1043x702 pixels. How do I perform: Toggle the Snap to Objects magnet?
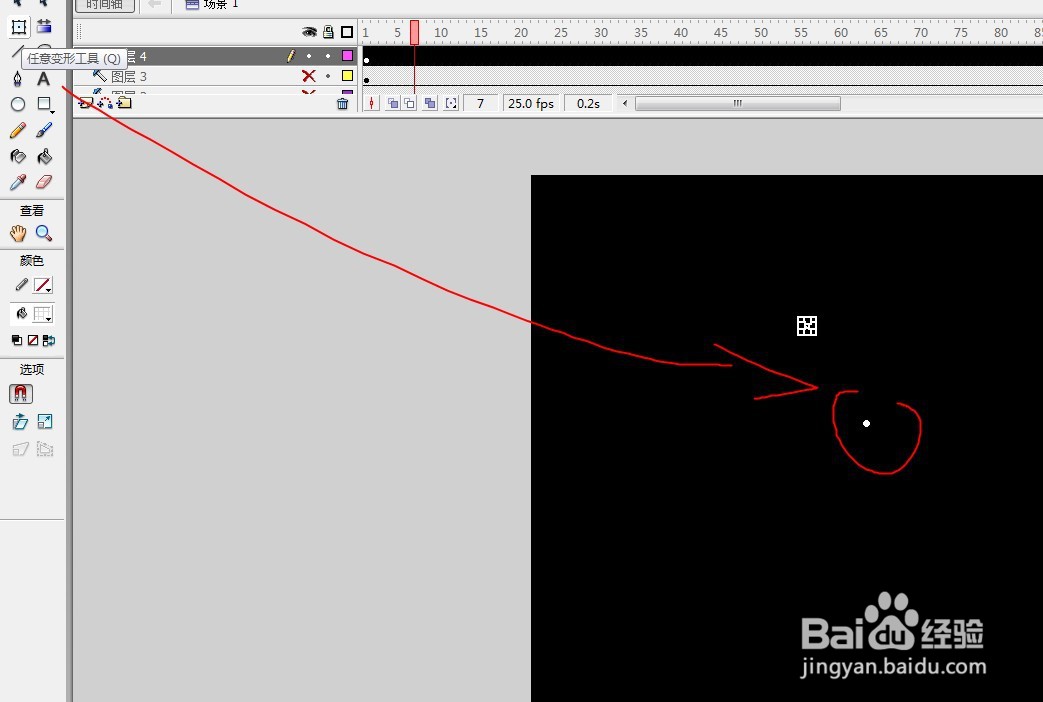(21, 394)
